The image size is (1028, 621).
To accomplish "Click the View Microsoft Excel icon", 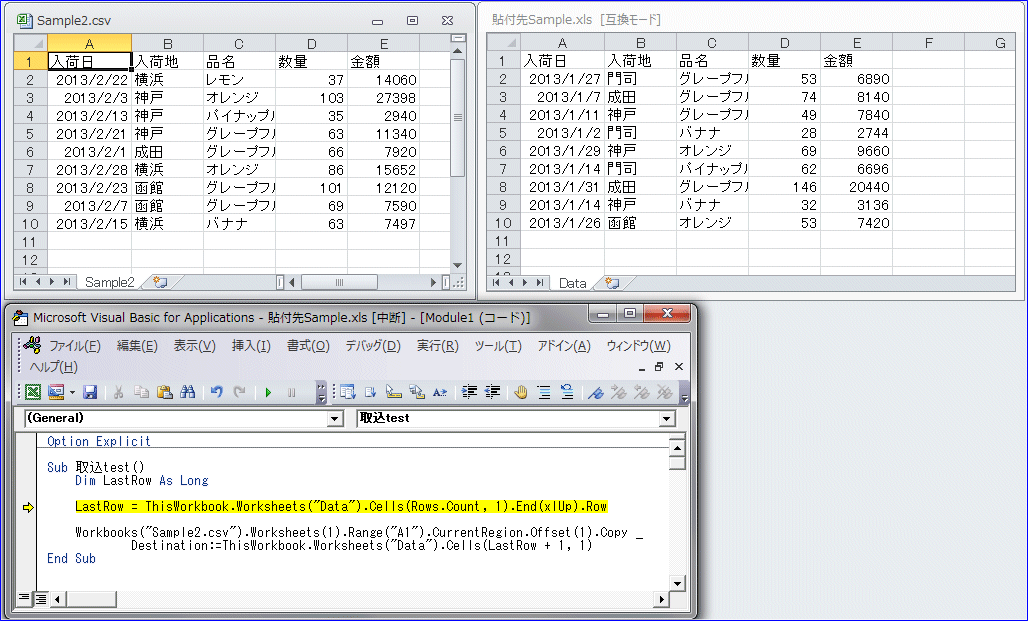I will [33, 393].
